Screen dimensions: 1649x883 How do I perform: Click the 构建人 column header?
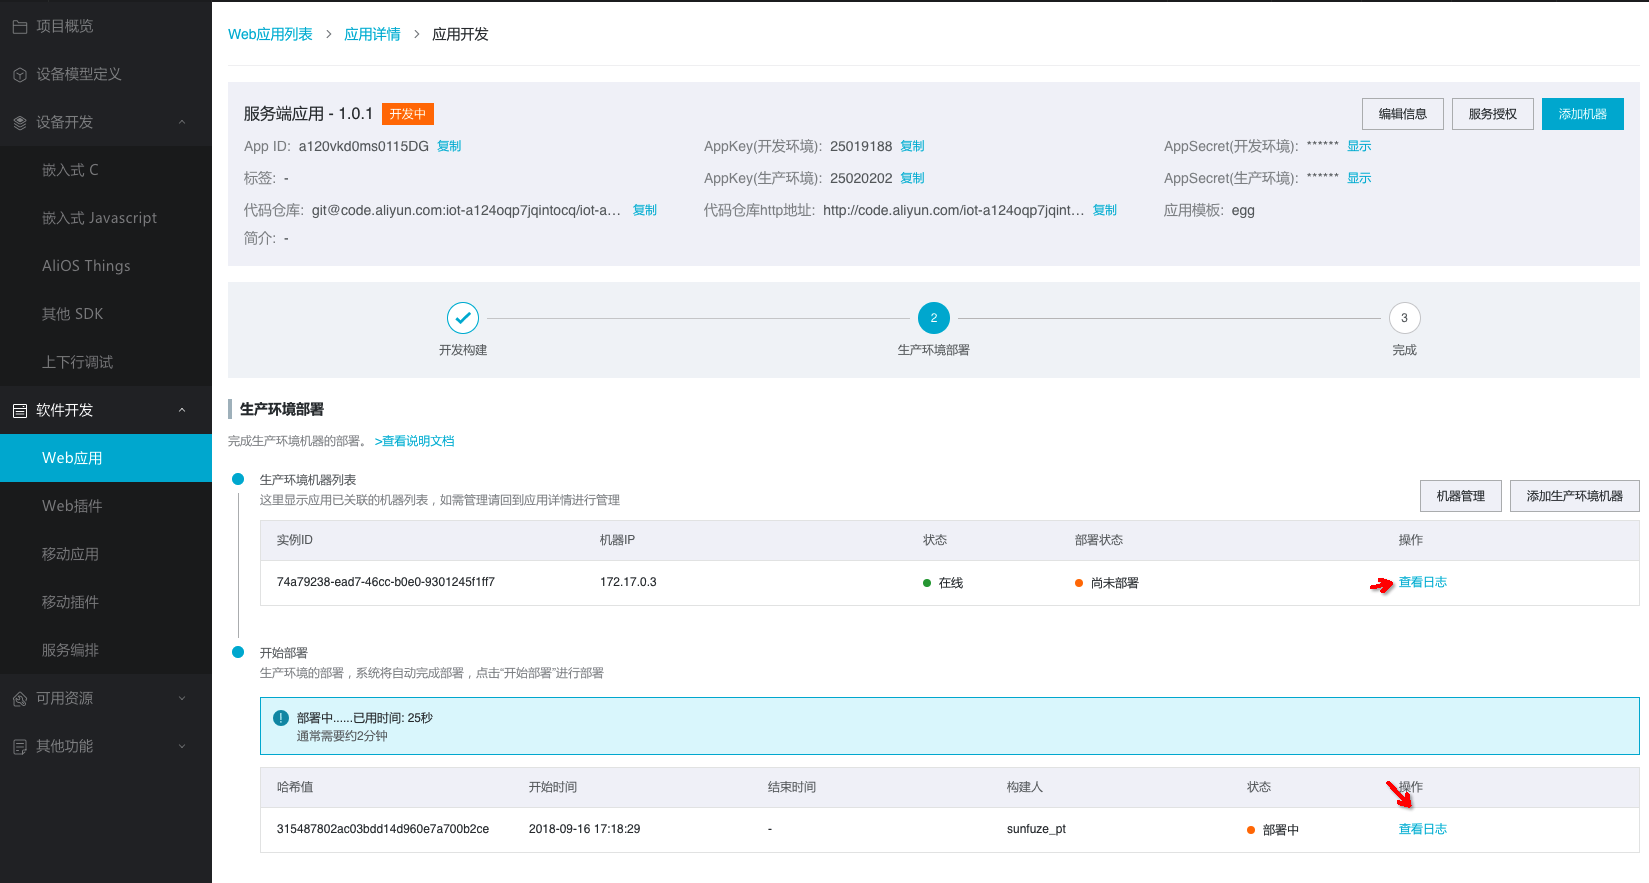(1025, 787)
